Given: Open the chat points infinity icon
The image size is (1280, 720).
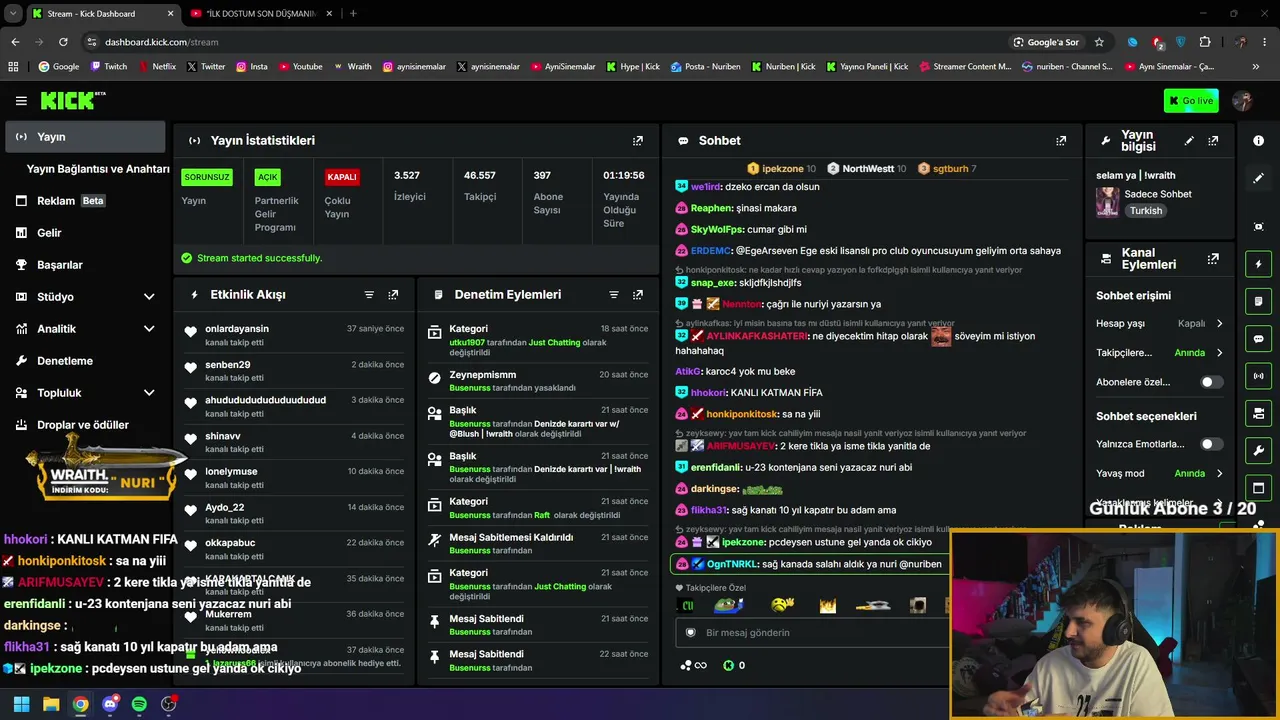Looking at the screenshot, I should pos(693,665).
